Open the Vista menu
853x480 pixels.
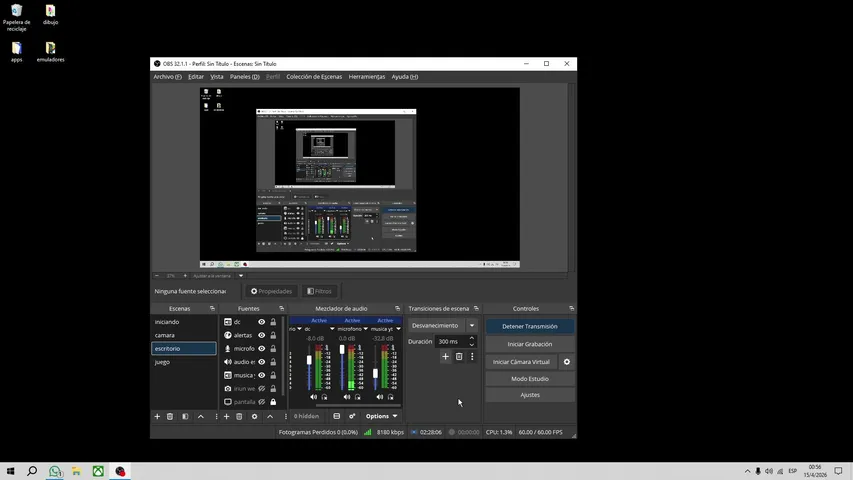click(217, 77)
